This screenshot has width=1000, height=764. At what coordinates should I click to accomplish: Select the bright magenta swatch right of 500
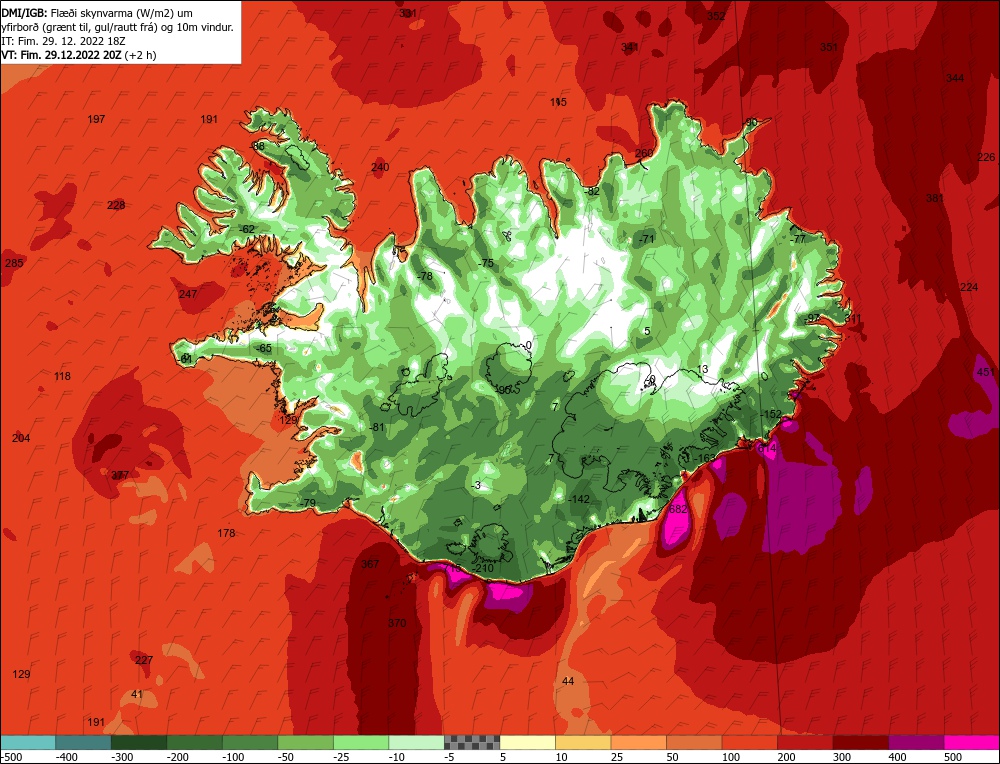[x=972, y=742]
